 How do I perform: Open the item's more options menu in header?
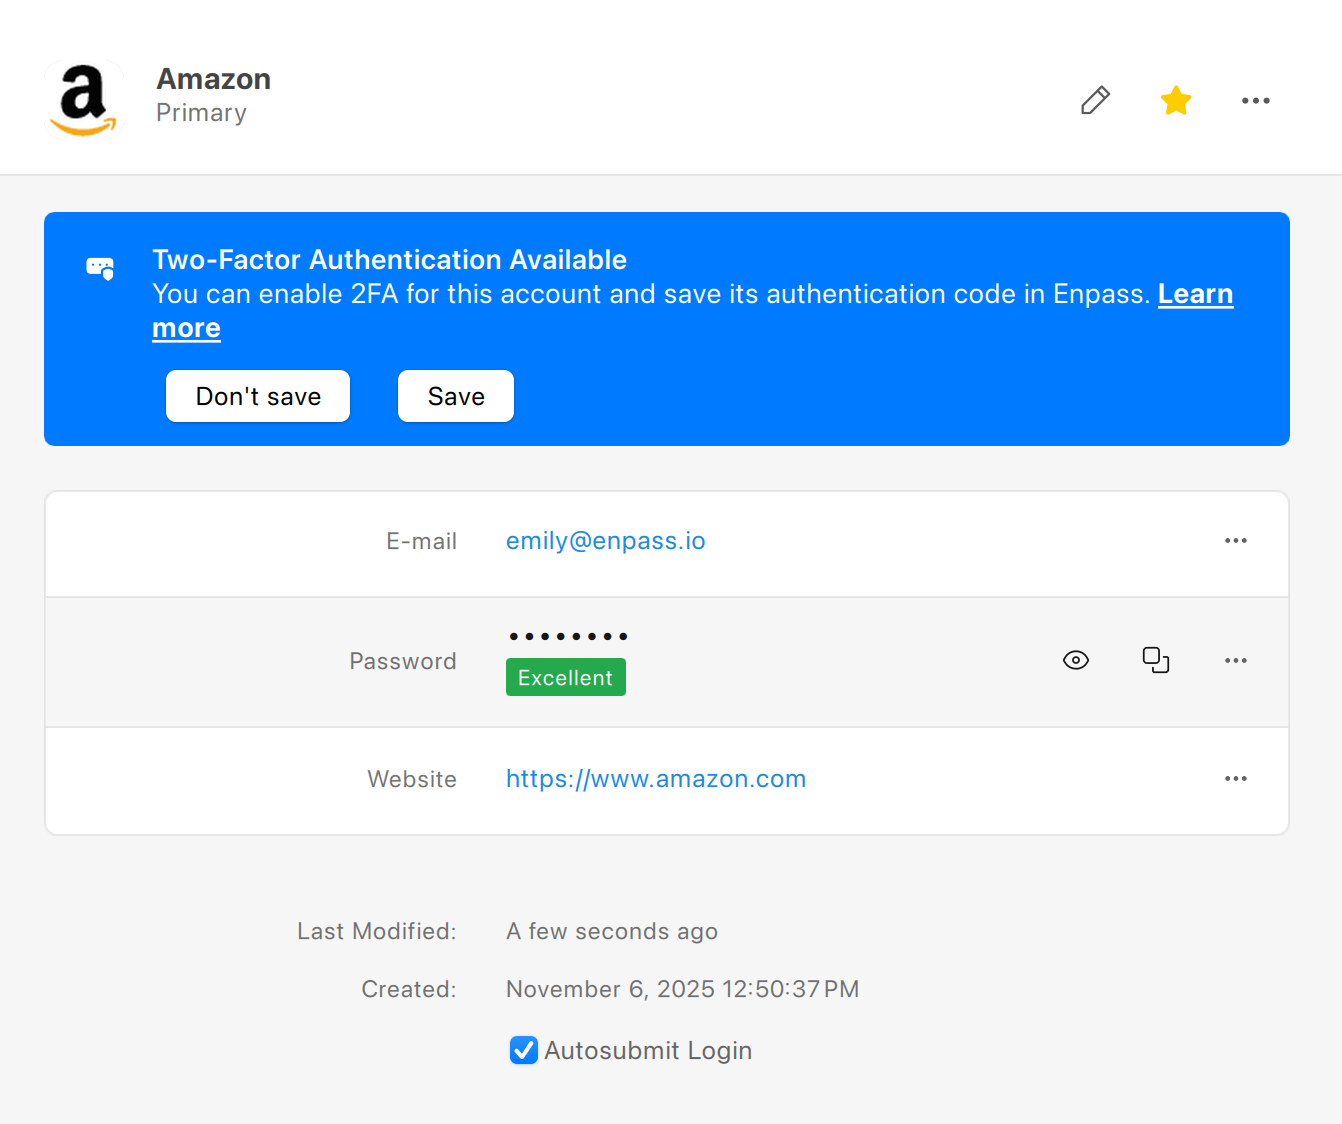click(1256, 100)
